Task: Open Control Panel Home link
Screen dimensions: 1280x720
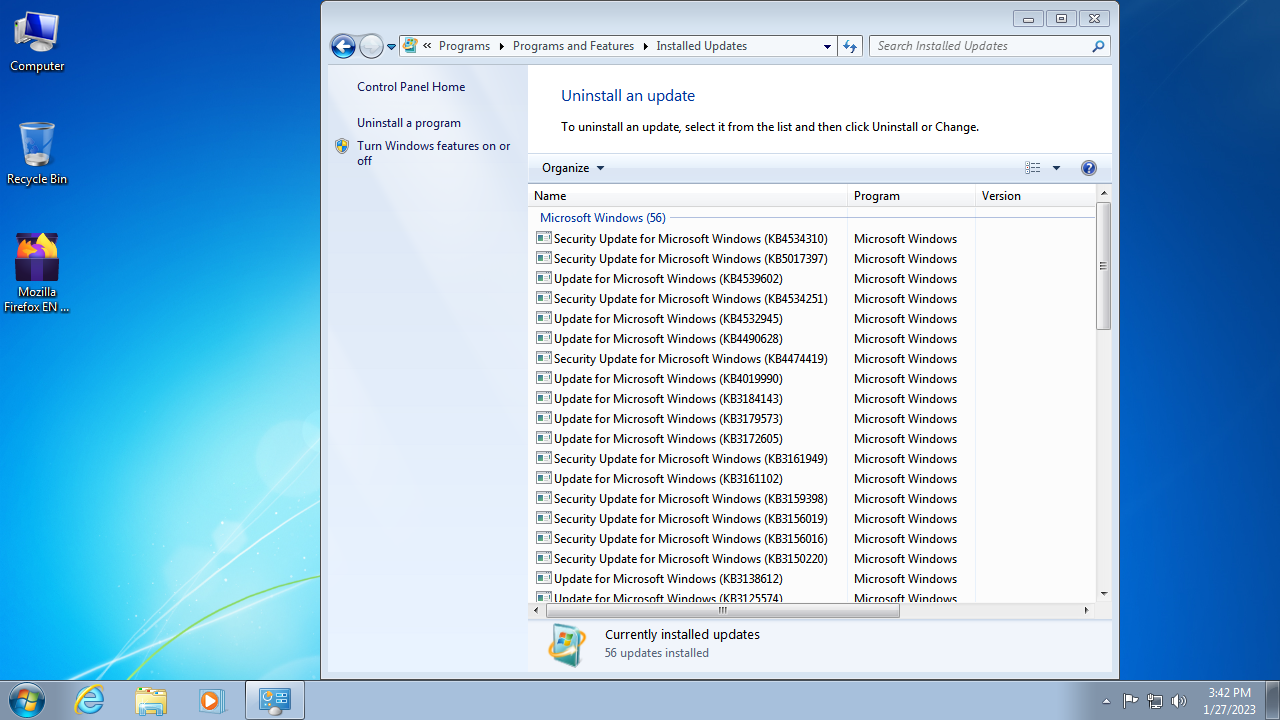Action: pos(411,87)
